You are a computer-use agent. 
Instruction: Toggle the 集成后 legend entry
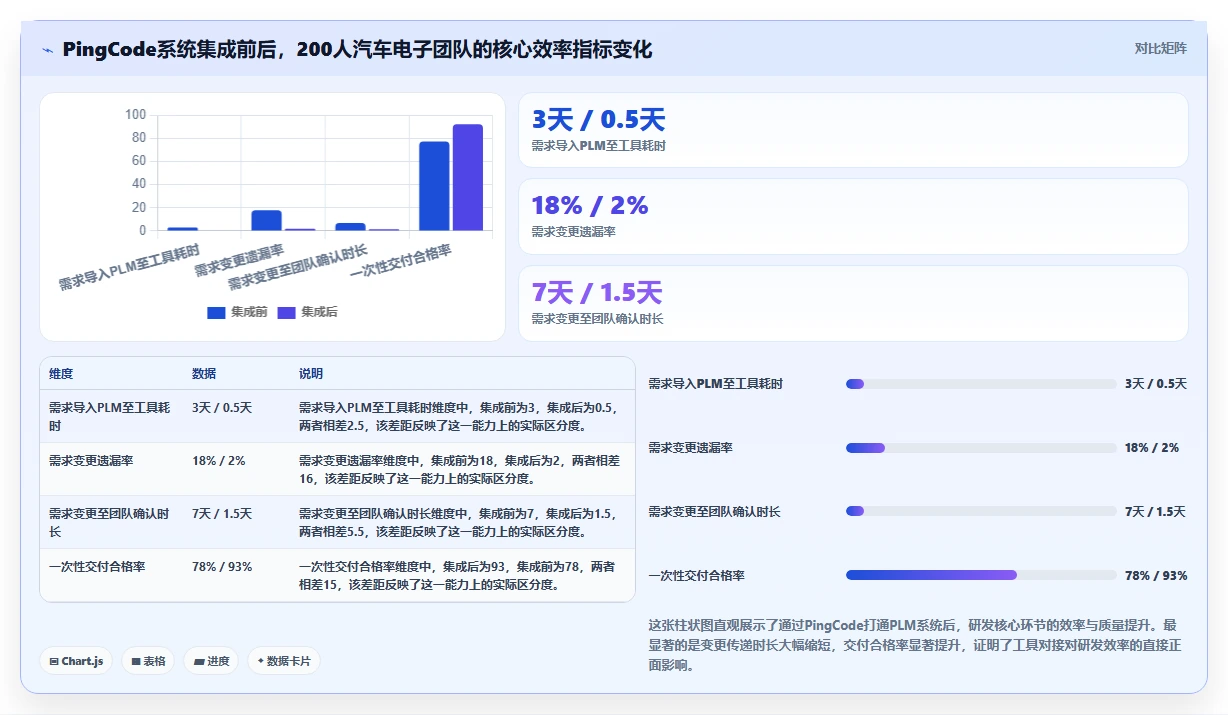coord(307,312)
